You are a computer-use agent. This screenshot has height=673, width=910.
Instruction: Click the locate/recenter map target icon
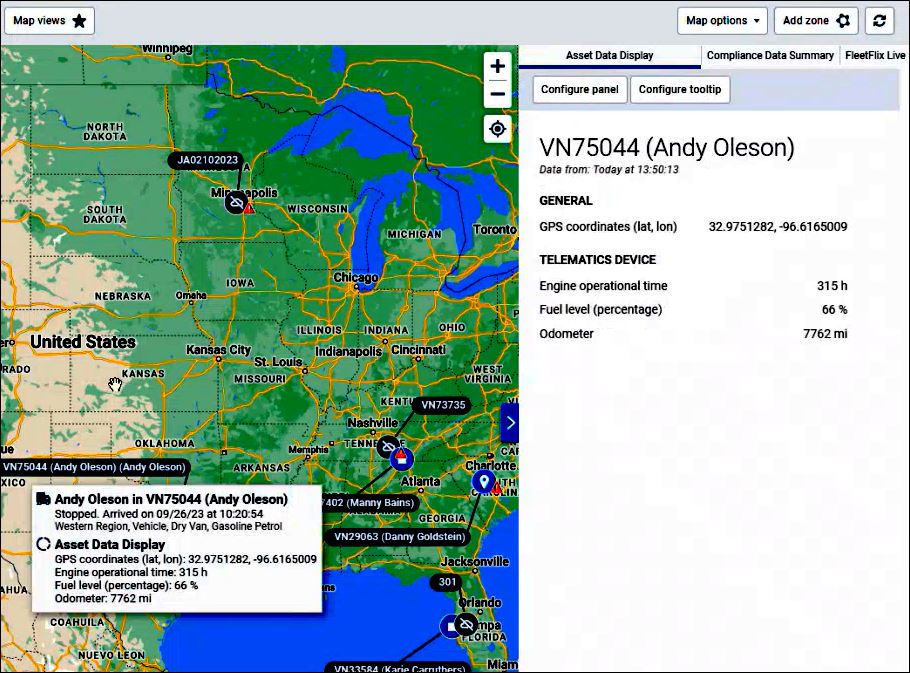coord(497,129)
